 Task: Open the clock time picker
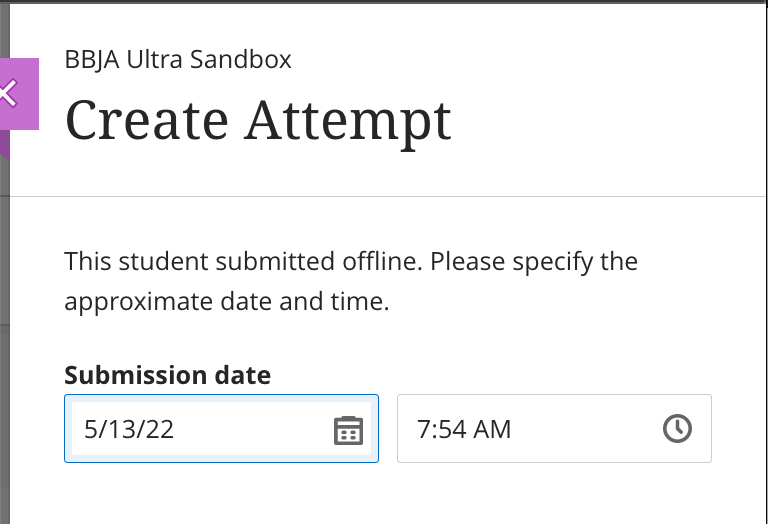(x=677, y=429)
